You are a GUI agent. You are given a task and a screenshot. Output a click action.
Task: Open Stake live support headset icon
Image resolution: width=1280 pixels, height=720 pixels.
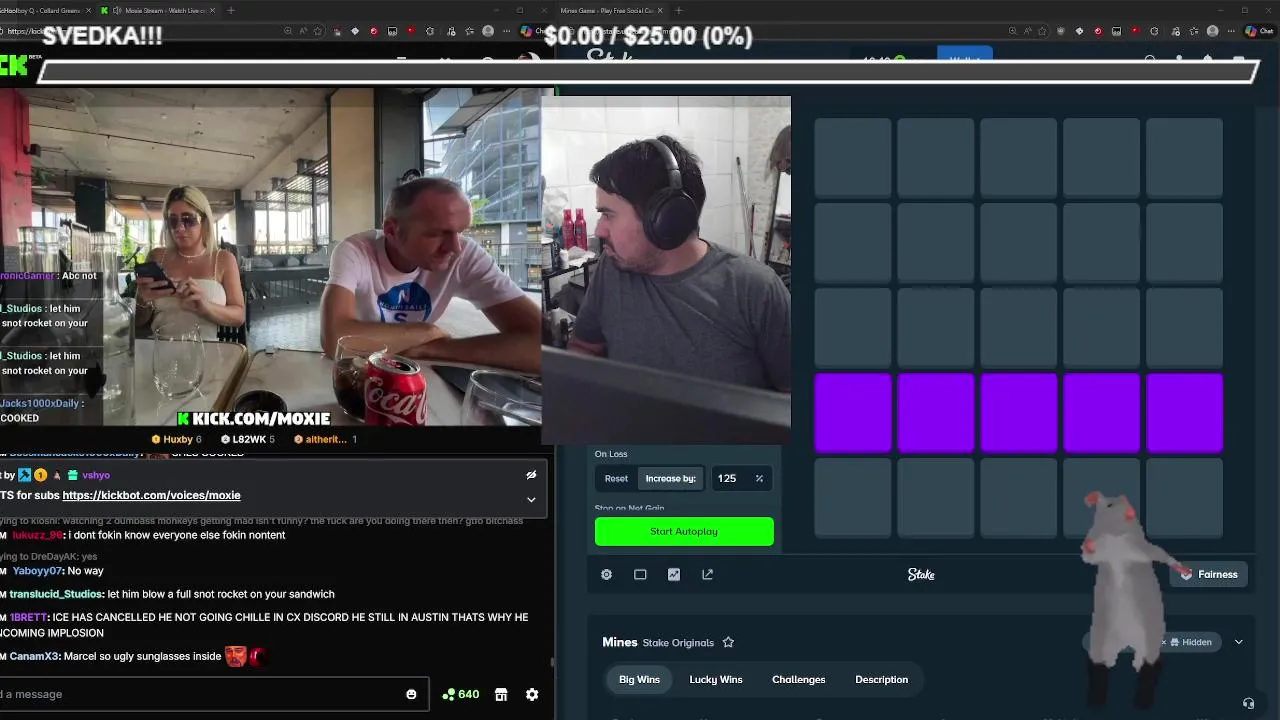click(x=1248, y=704)
